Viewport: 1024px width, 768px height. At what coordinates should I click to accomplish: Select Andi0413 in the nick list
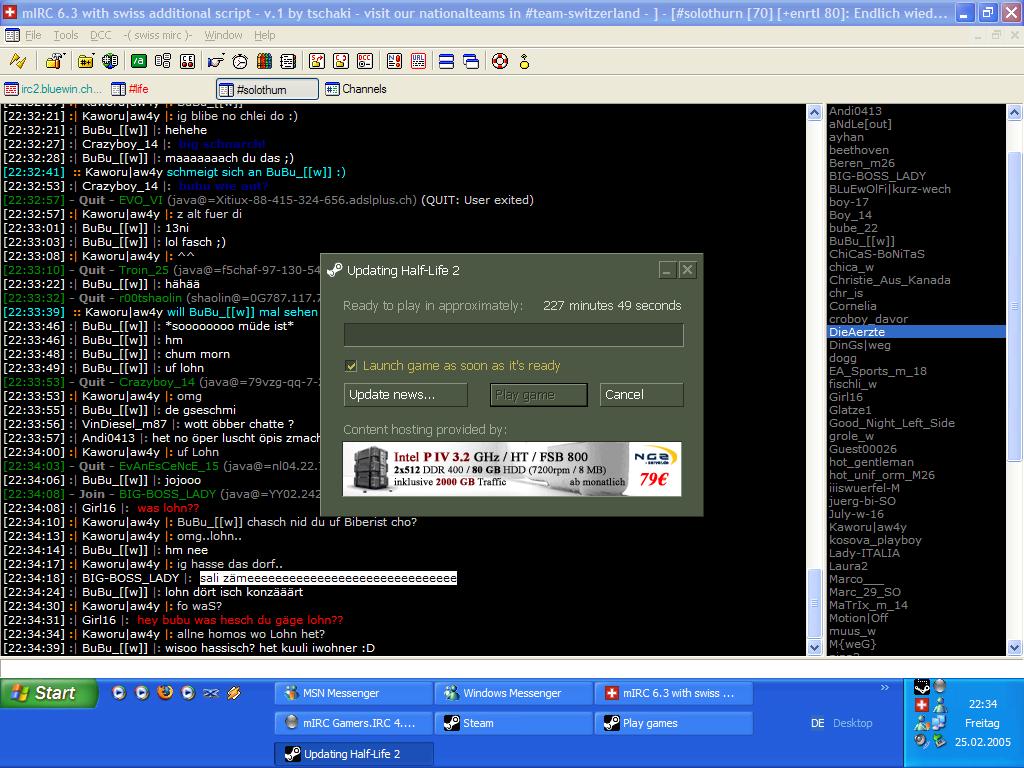tap(855, 111)
